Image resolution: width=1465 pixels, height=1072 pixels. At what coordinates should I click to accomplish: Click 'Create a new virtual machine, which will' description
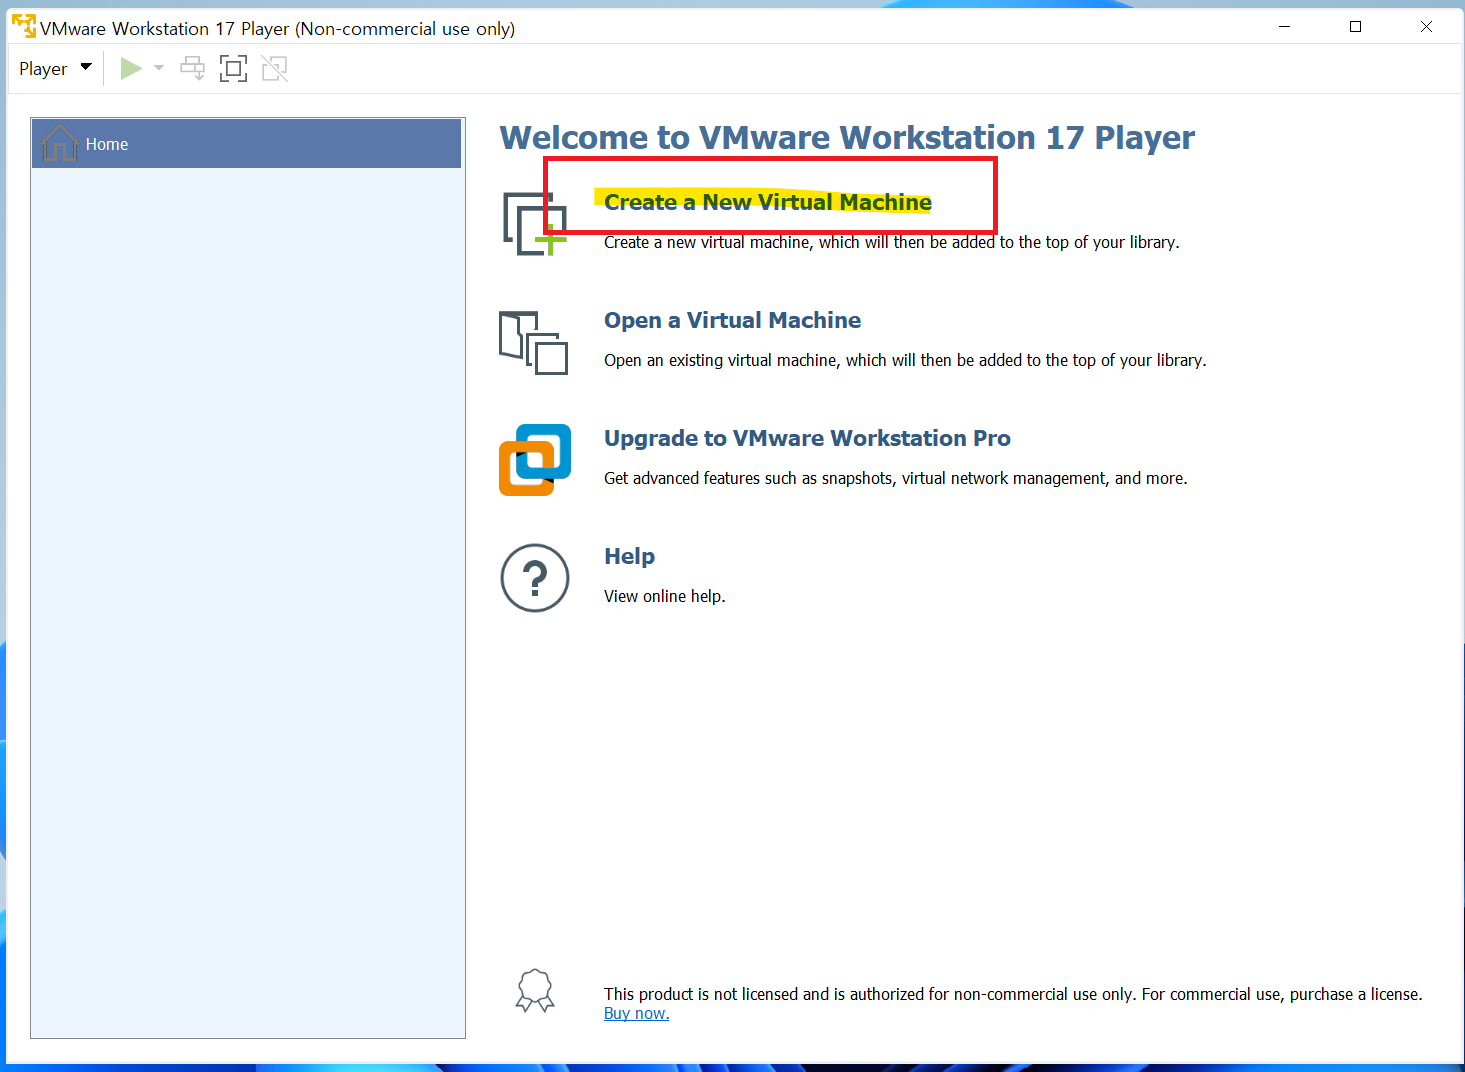click(891, 242)
